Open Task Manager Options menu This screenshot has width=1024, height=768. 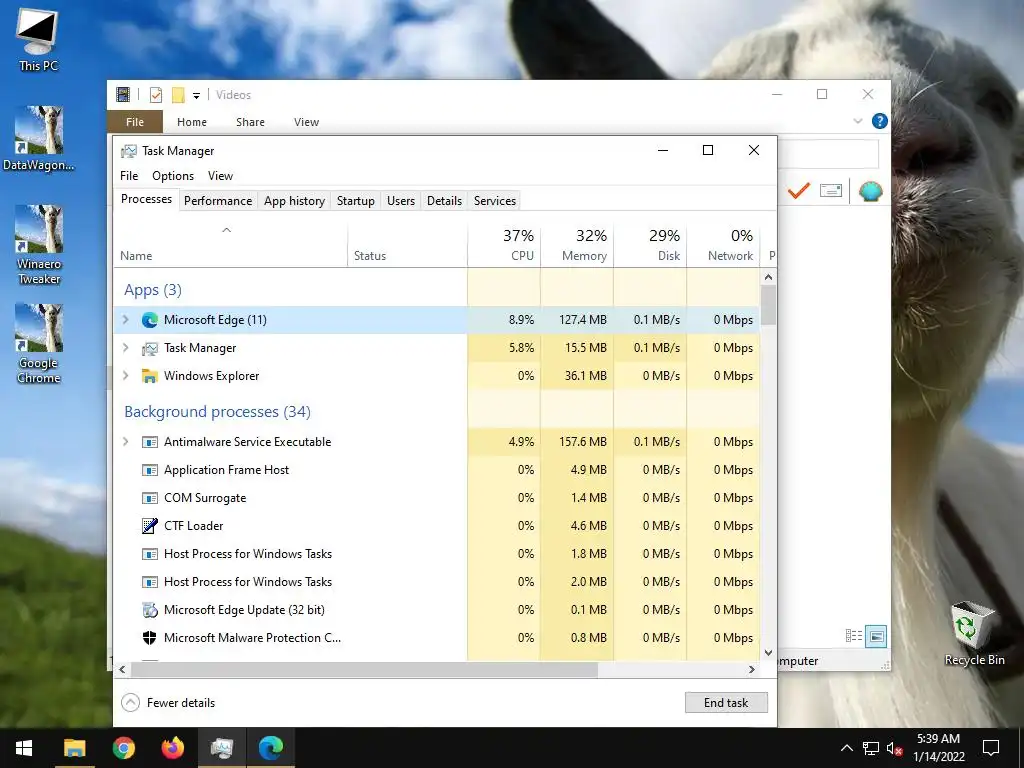(173, 176)
